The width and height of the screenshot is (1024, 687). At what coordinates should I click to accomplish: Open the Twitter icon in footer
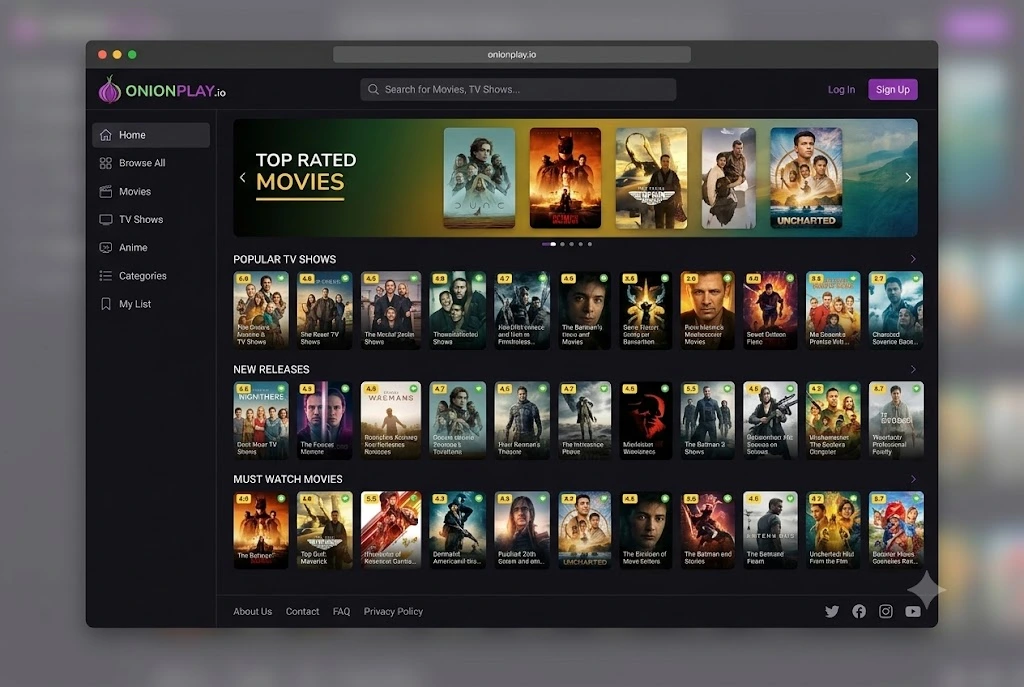[831, 611]
